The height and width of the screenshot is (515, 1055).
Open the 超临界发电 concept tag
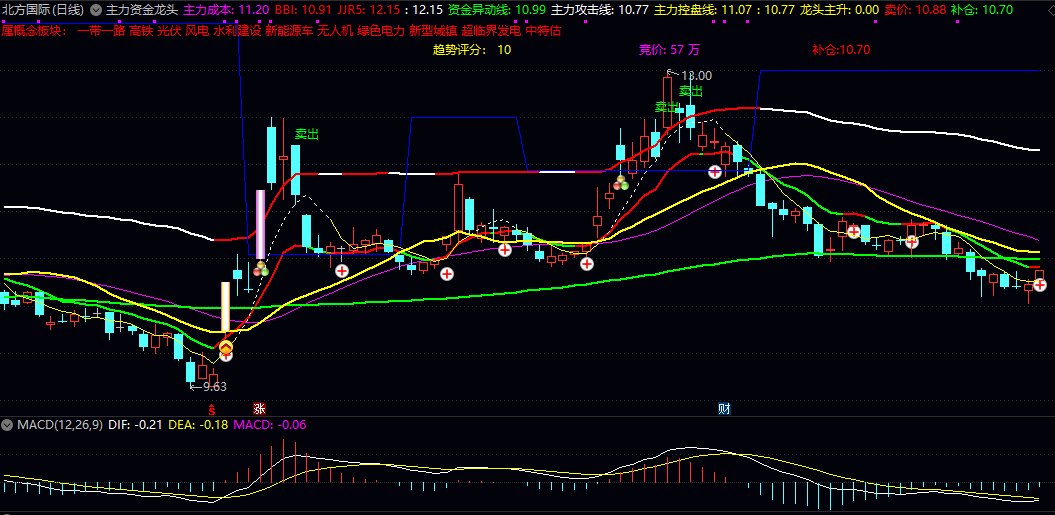(492, 31)
